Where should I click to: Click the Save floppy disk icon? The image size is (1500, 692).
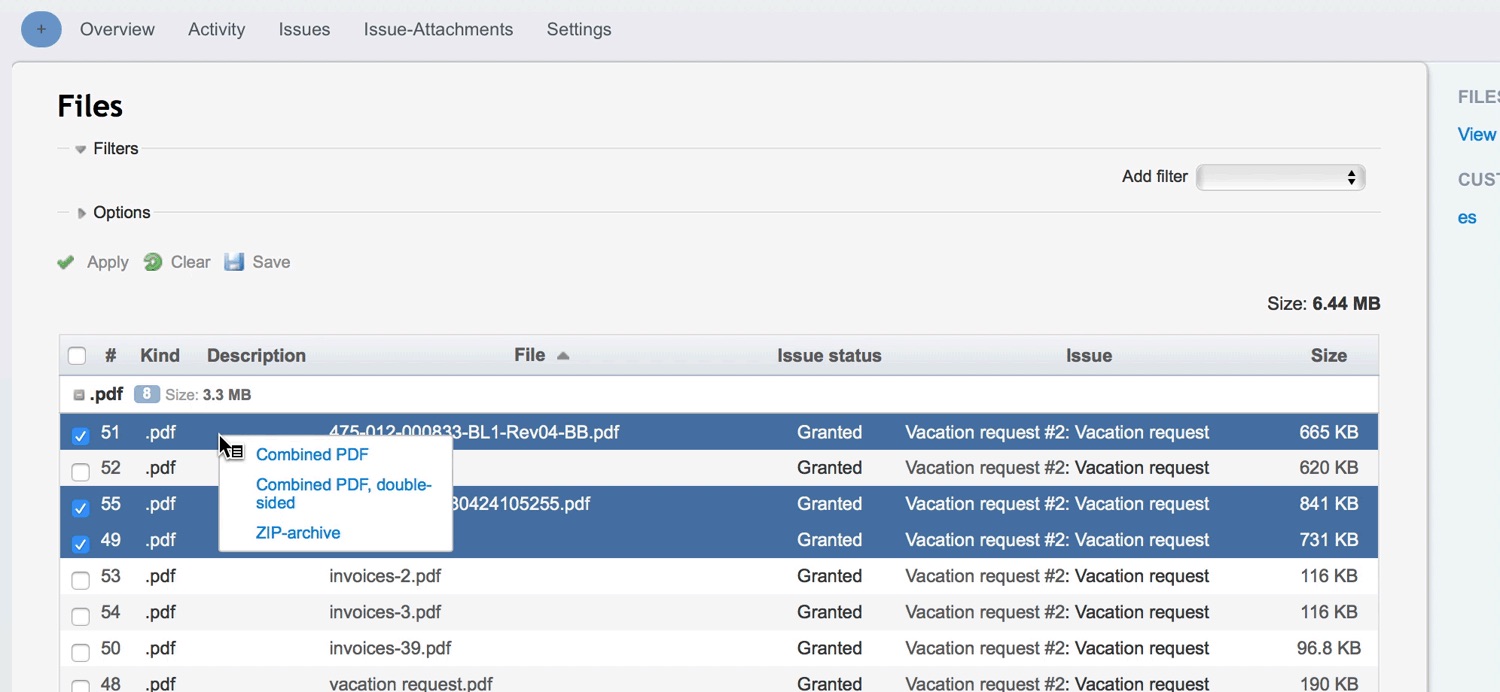(x=234, y=262)
